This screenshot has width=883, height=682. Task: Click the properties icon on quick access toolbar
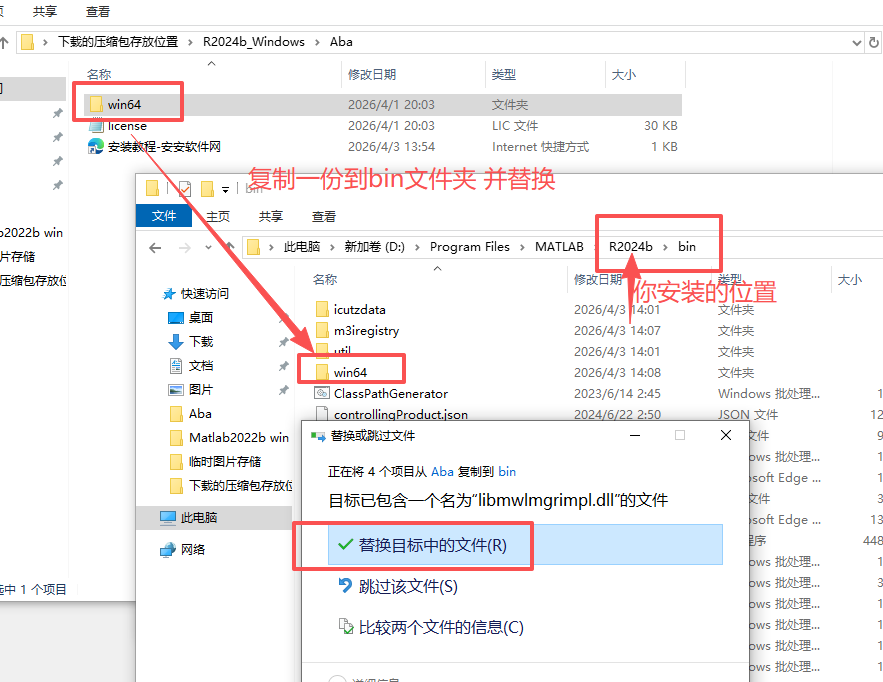[185, 189]
